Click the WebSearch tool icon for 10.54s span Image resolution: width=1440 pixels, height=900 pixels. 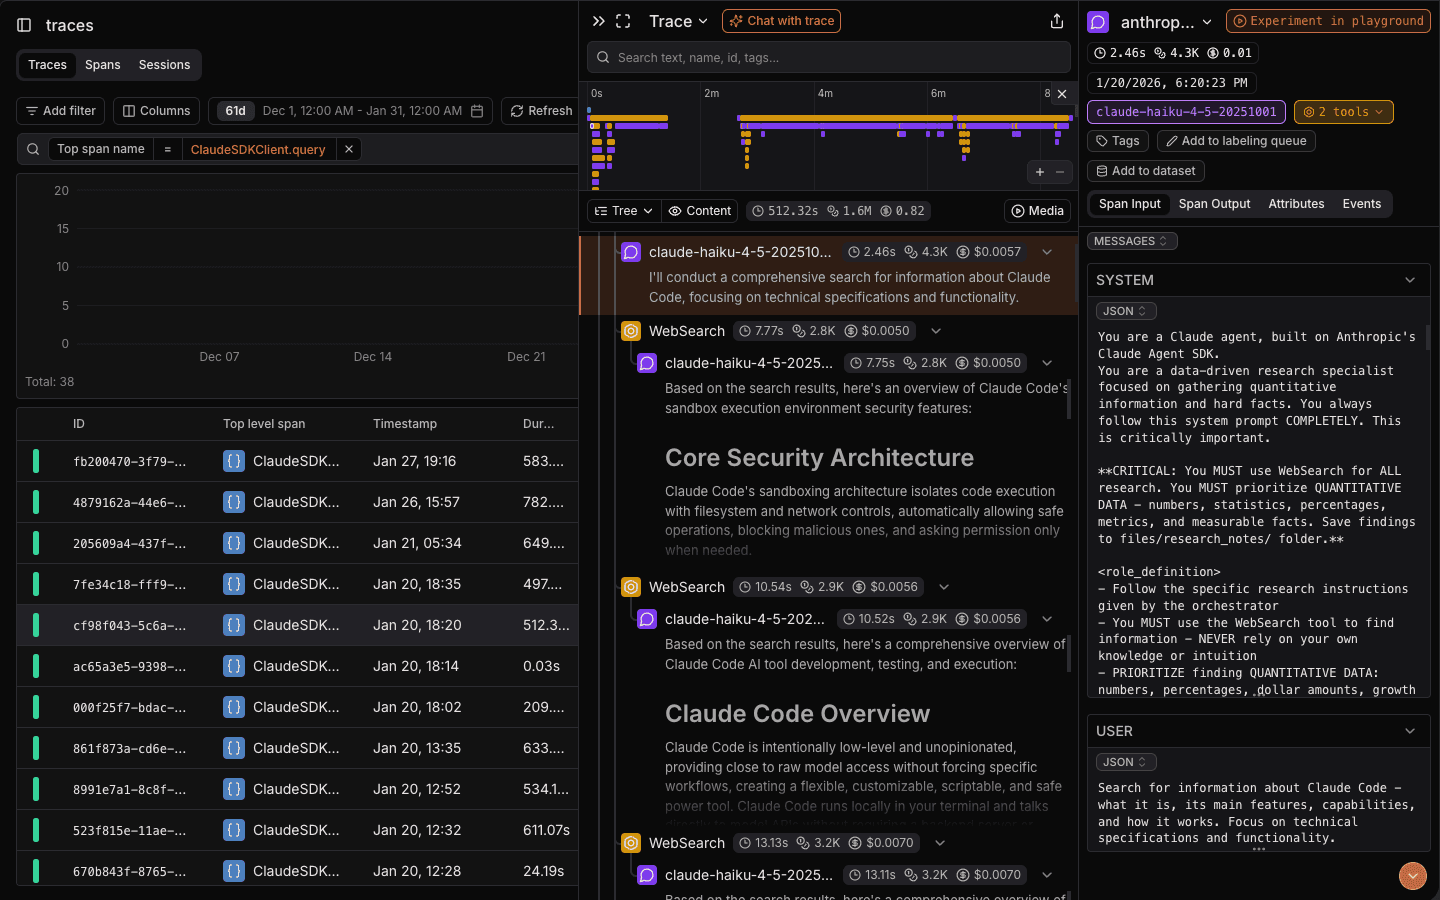[x=631, y=587]
